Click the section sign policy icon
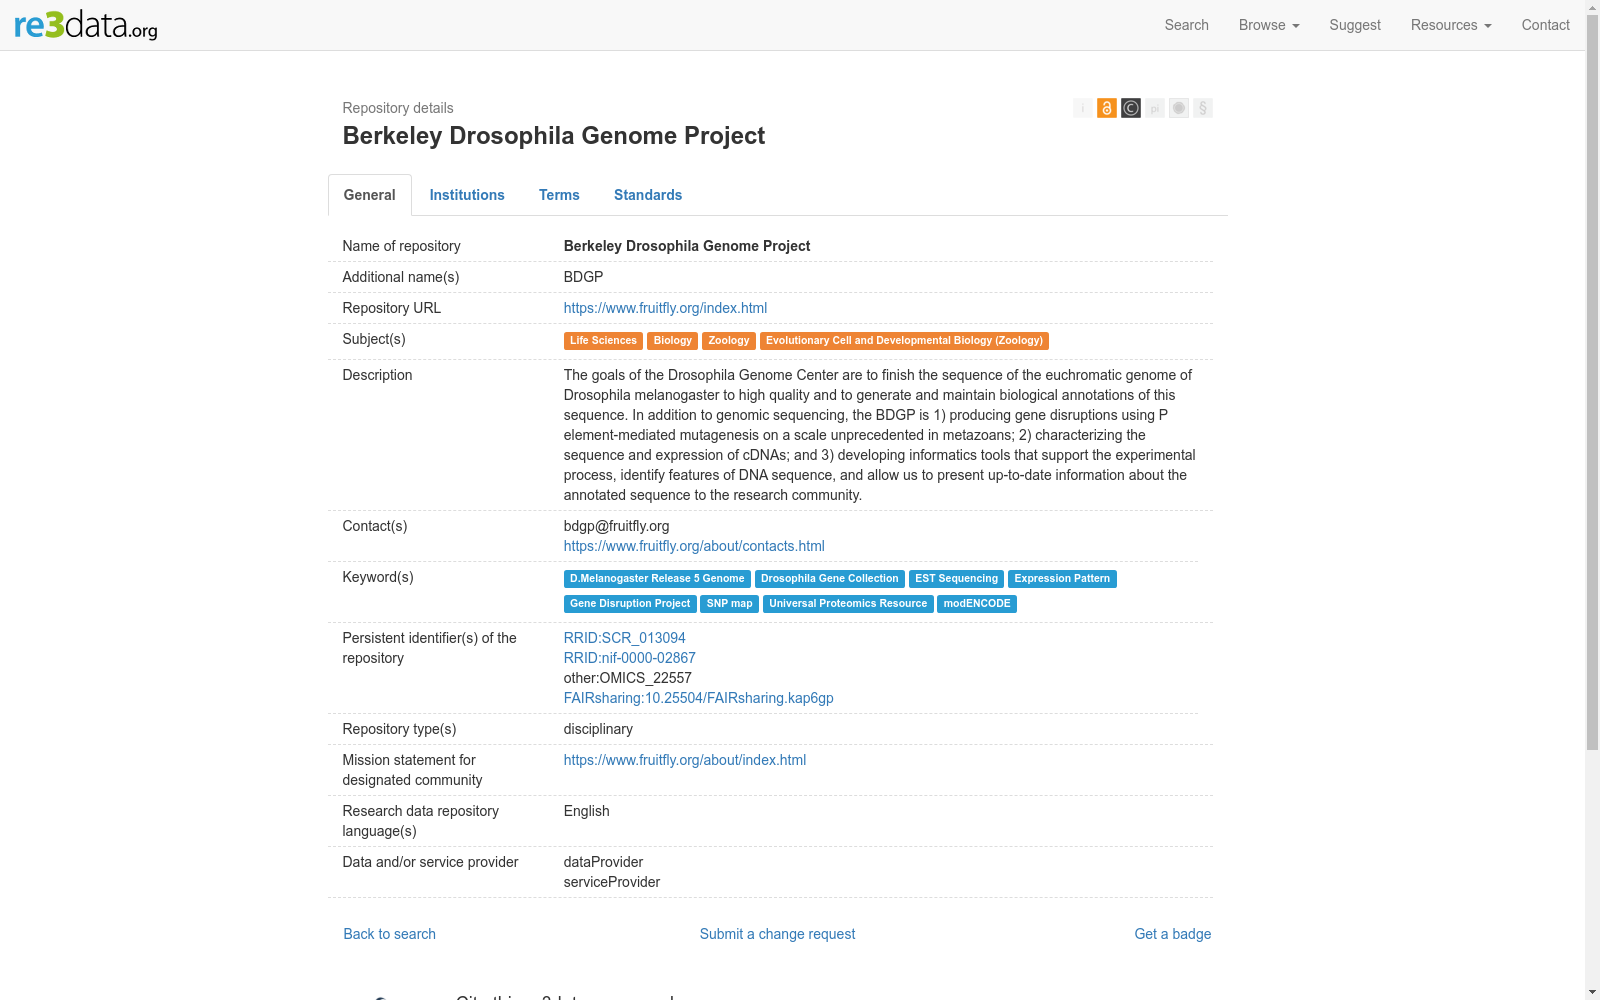Screen dimensions: 1600x1000 pyautogui.click(x=1203, y=108)
